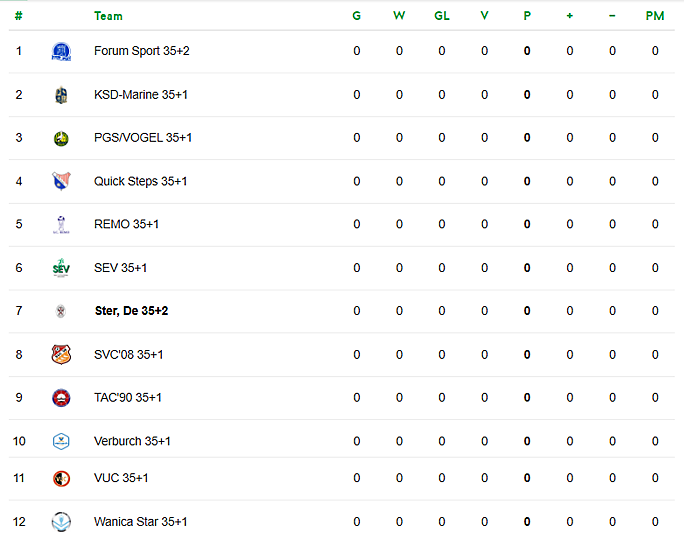Click the KSD-Marine club crest

[61, 95]
